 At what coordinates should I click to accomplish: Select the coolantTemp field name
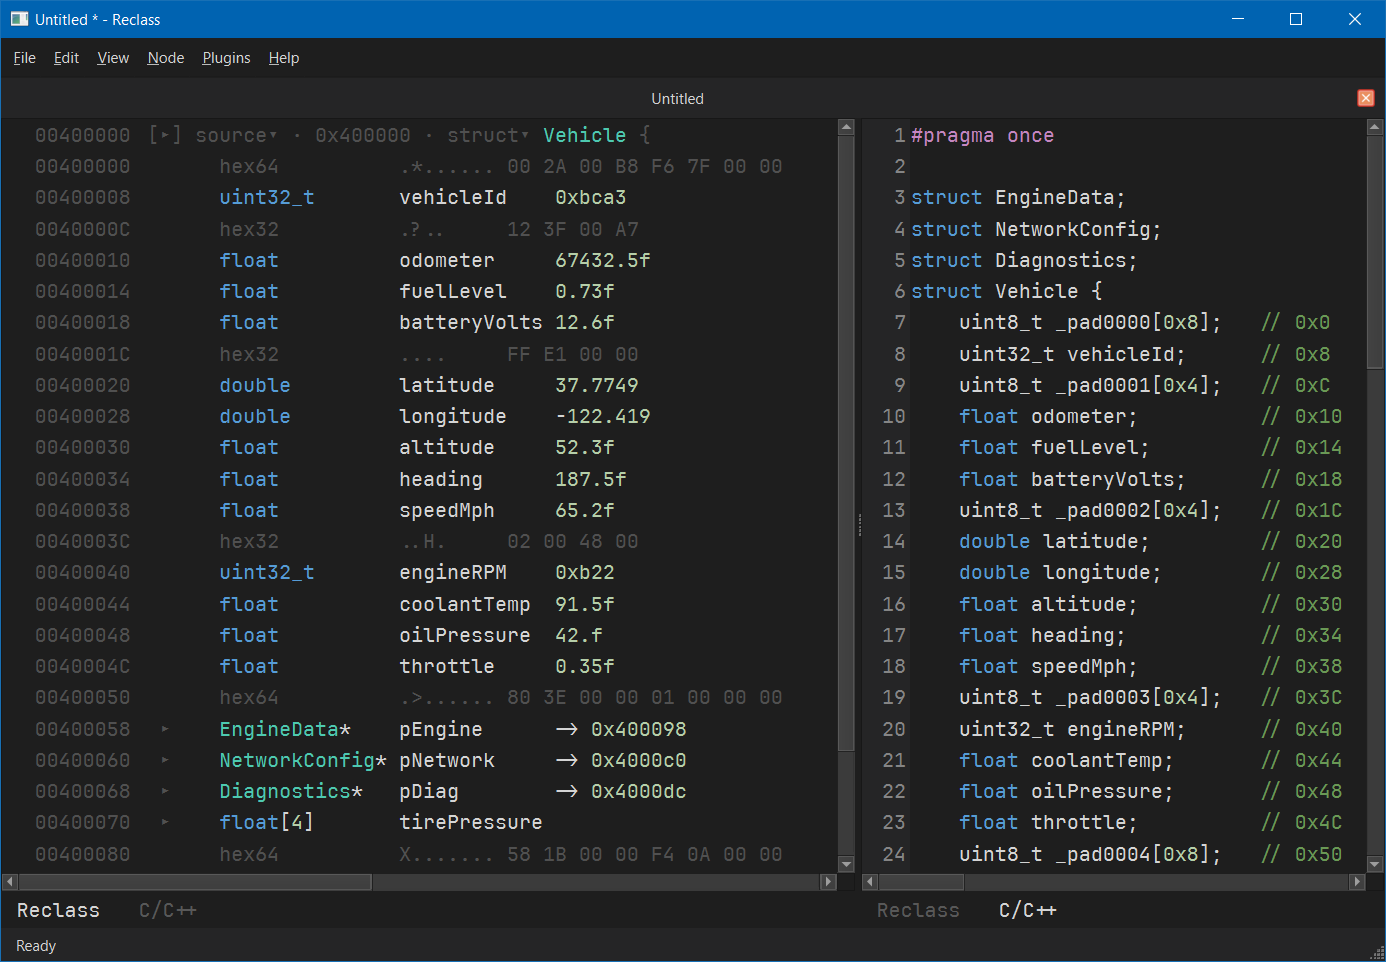[465, 604]
